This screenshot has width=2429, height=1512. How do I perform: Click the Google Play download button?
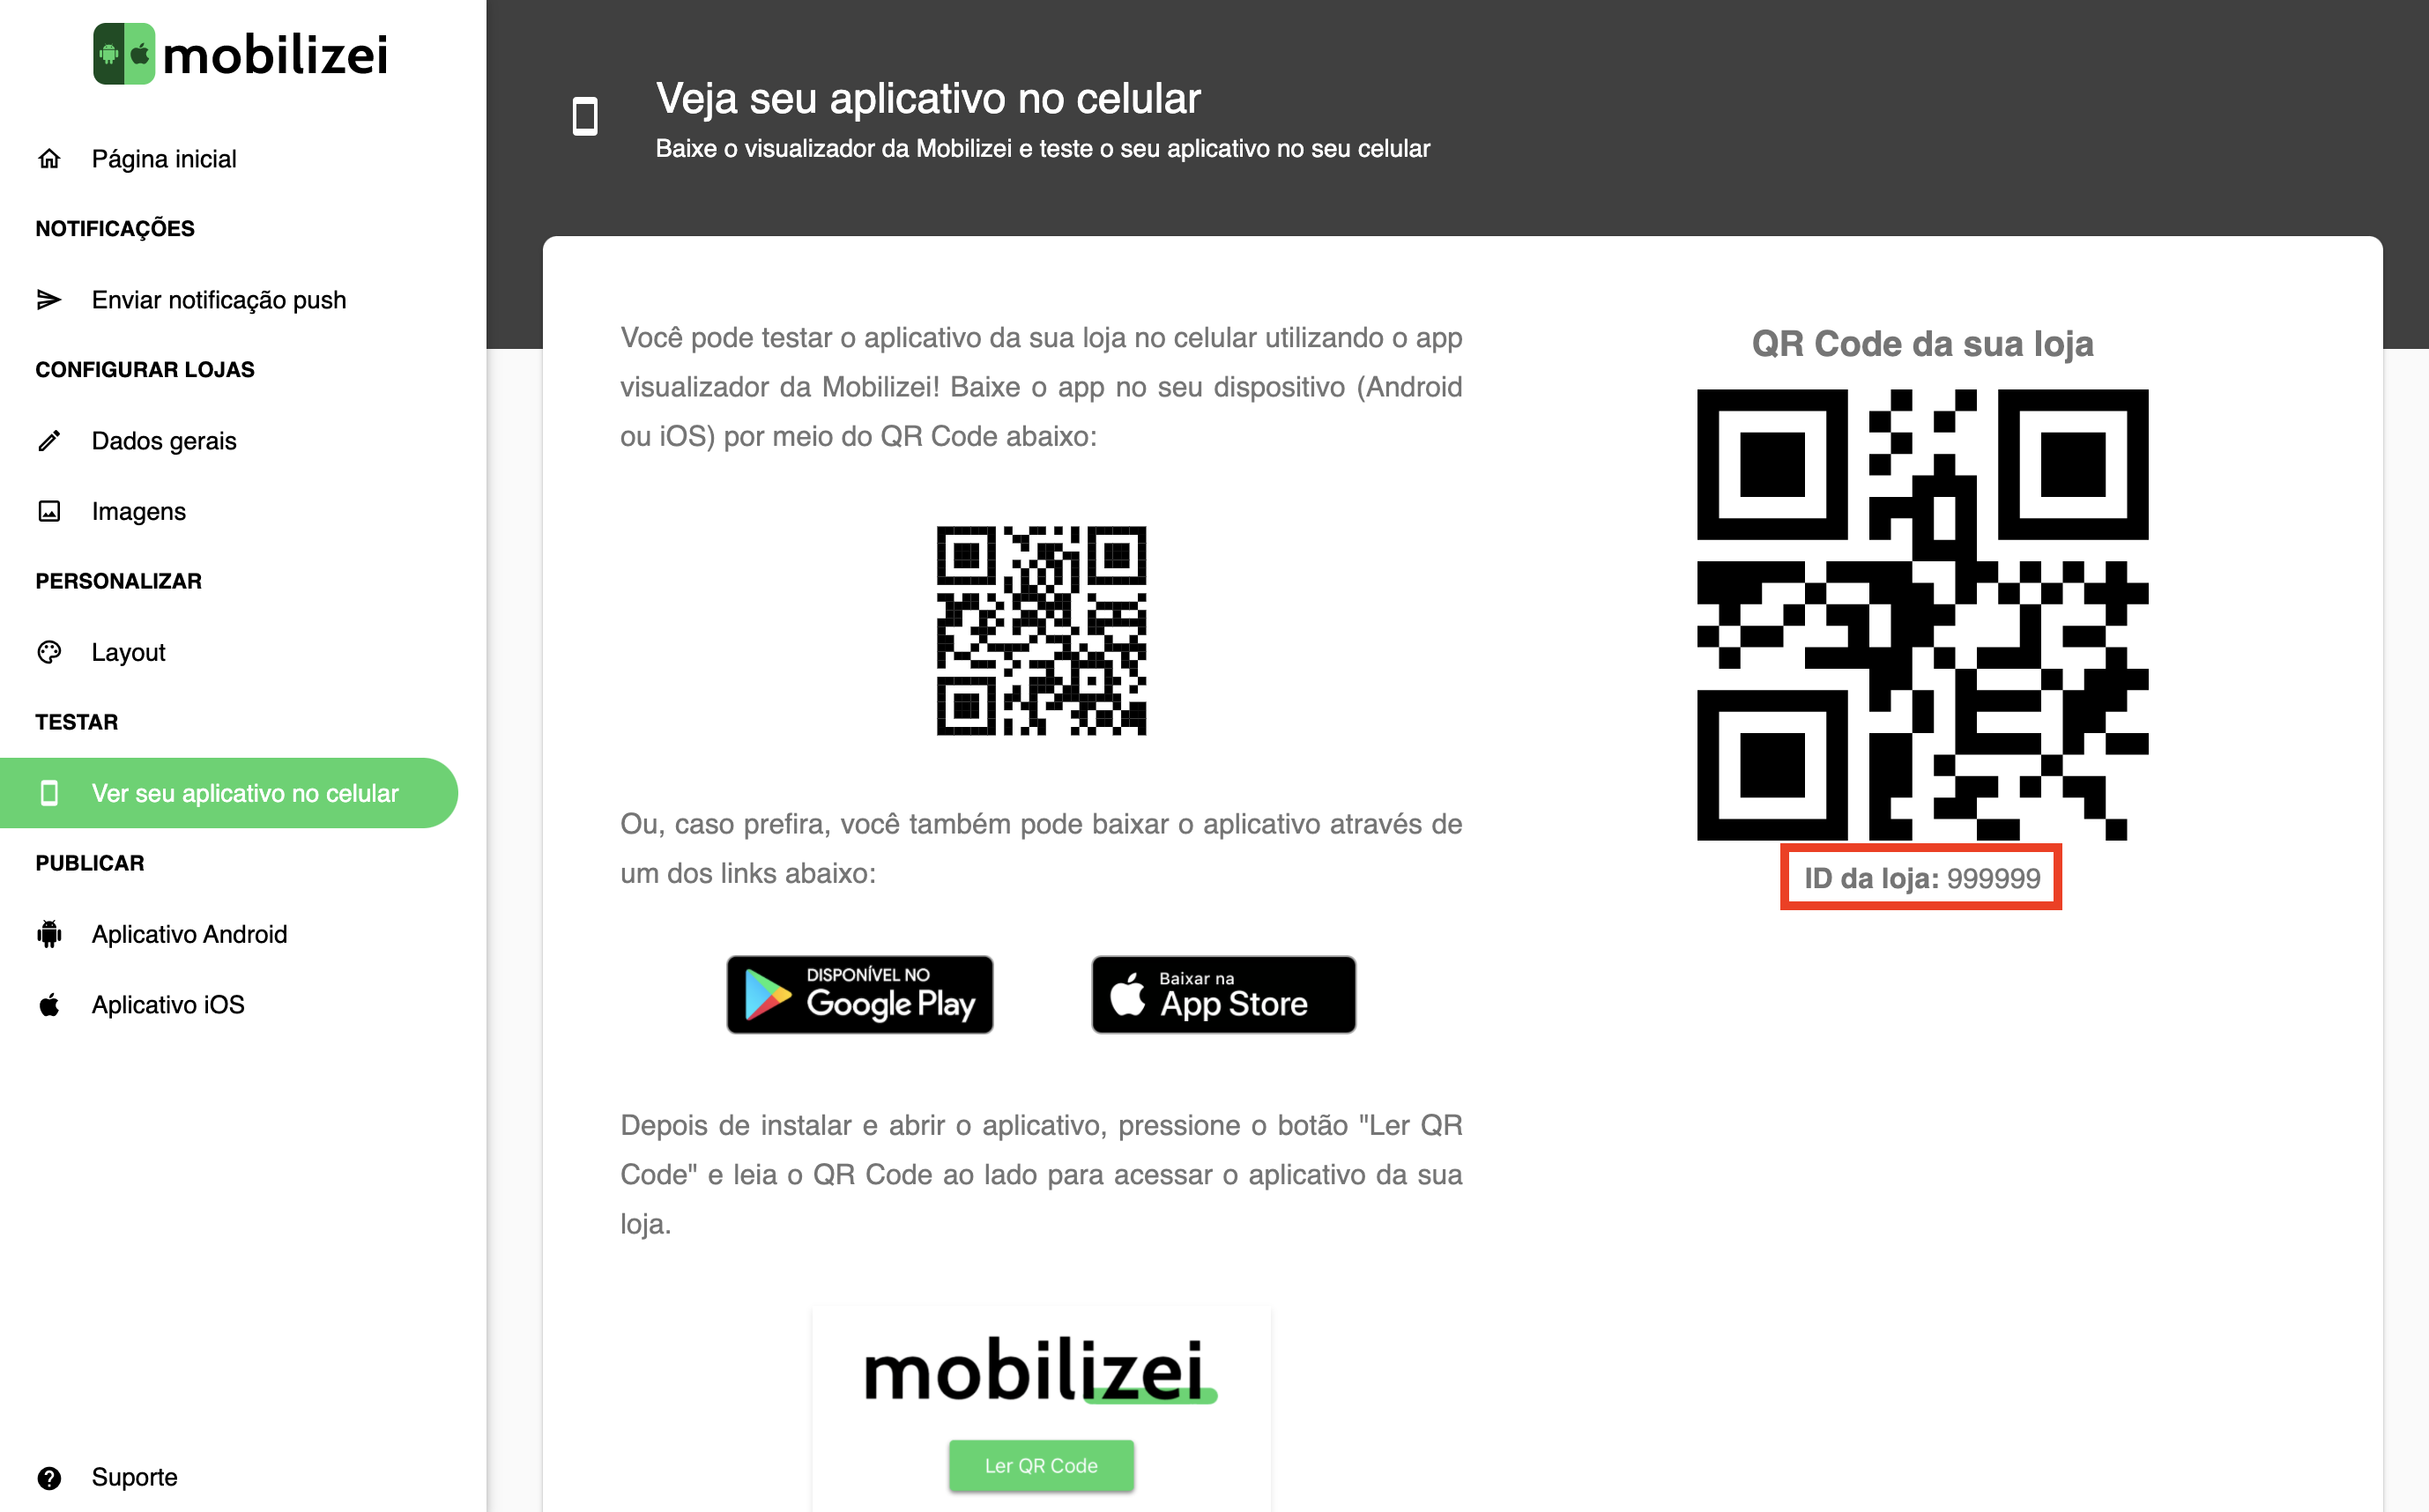coord(859,995)
